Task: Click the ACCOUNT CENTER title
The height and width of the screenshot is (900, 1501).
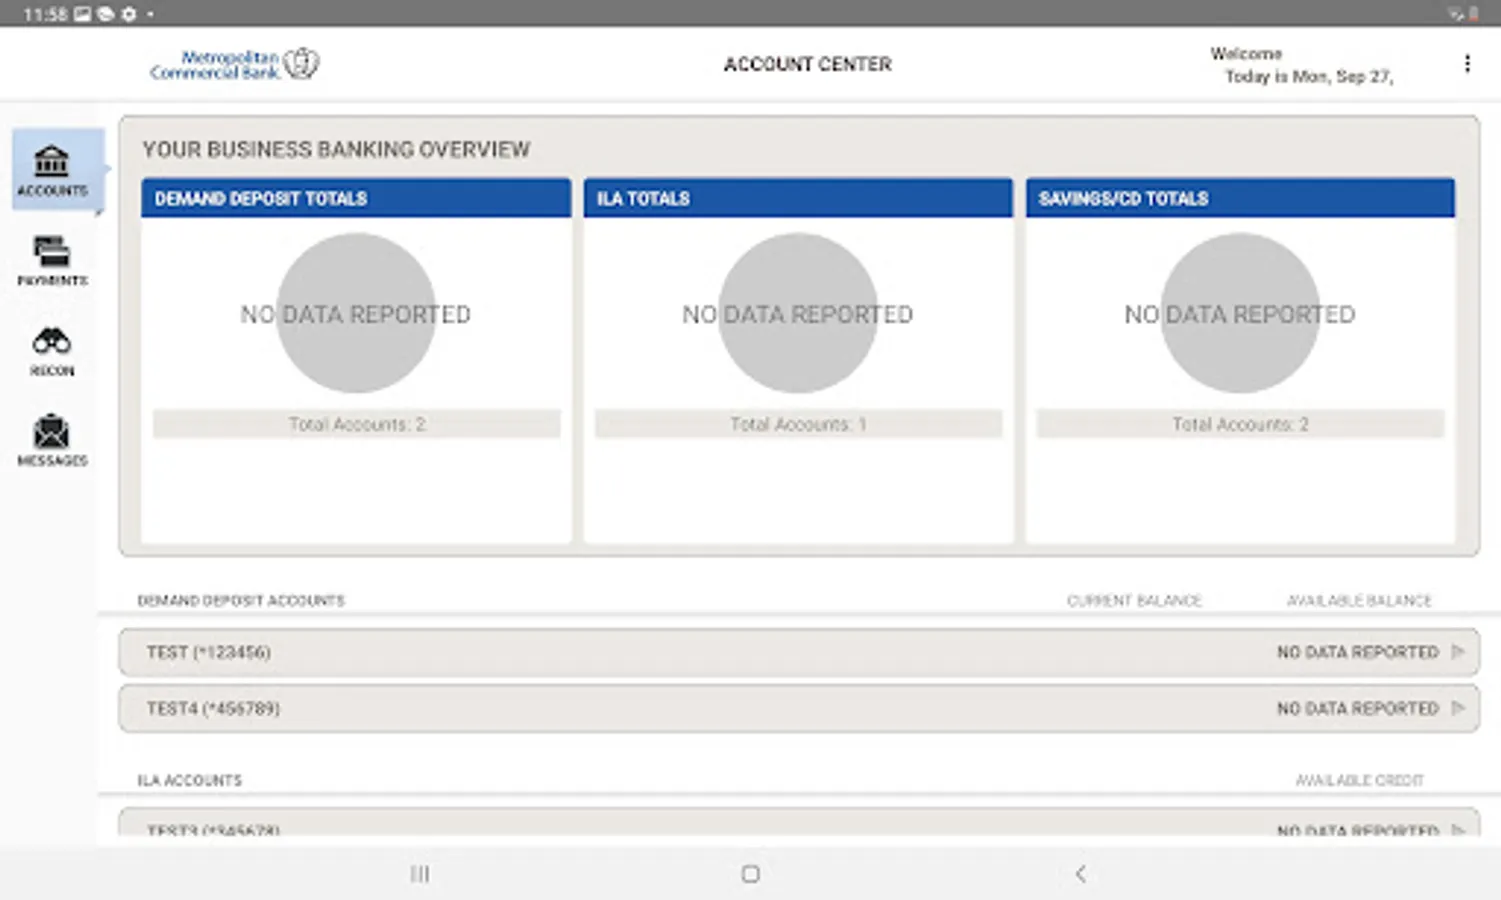Action: [807, 64]
